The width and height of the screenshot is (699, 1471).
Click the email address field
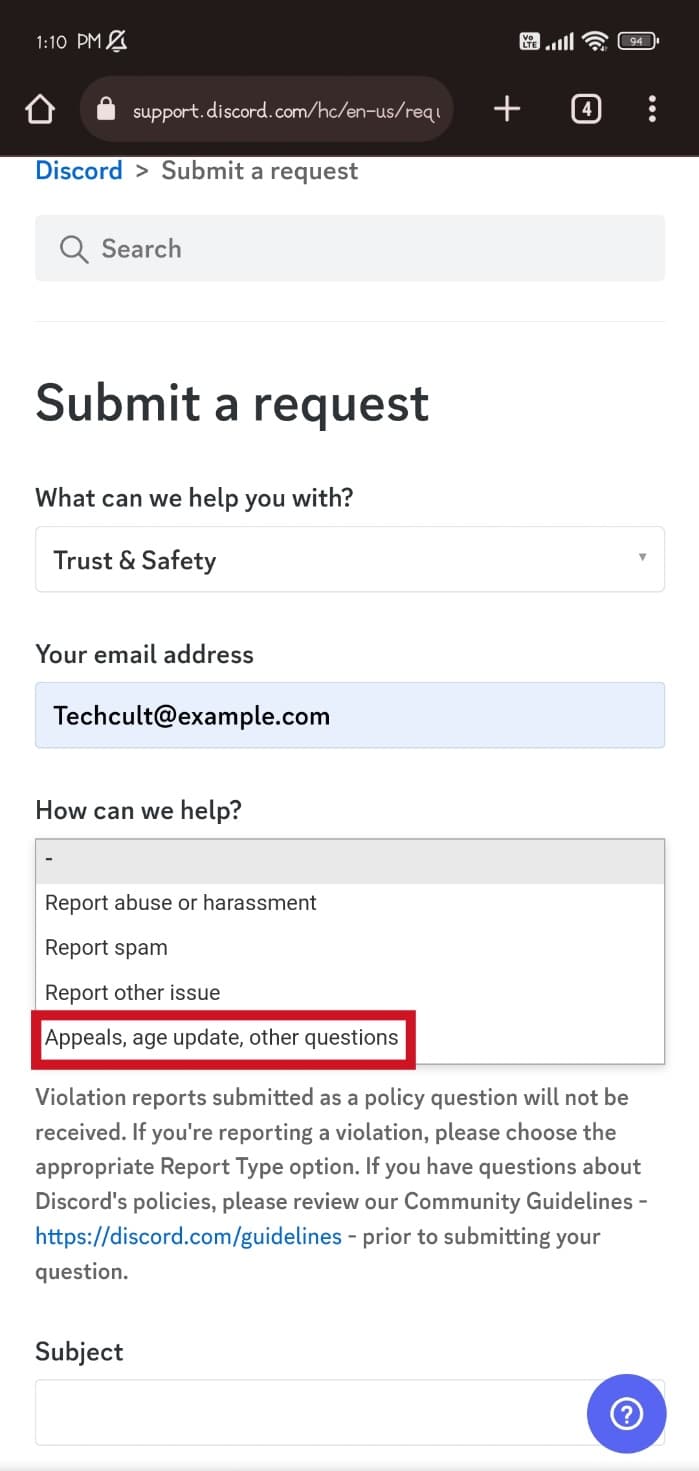350,716
